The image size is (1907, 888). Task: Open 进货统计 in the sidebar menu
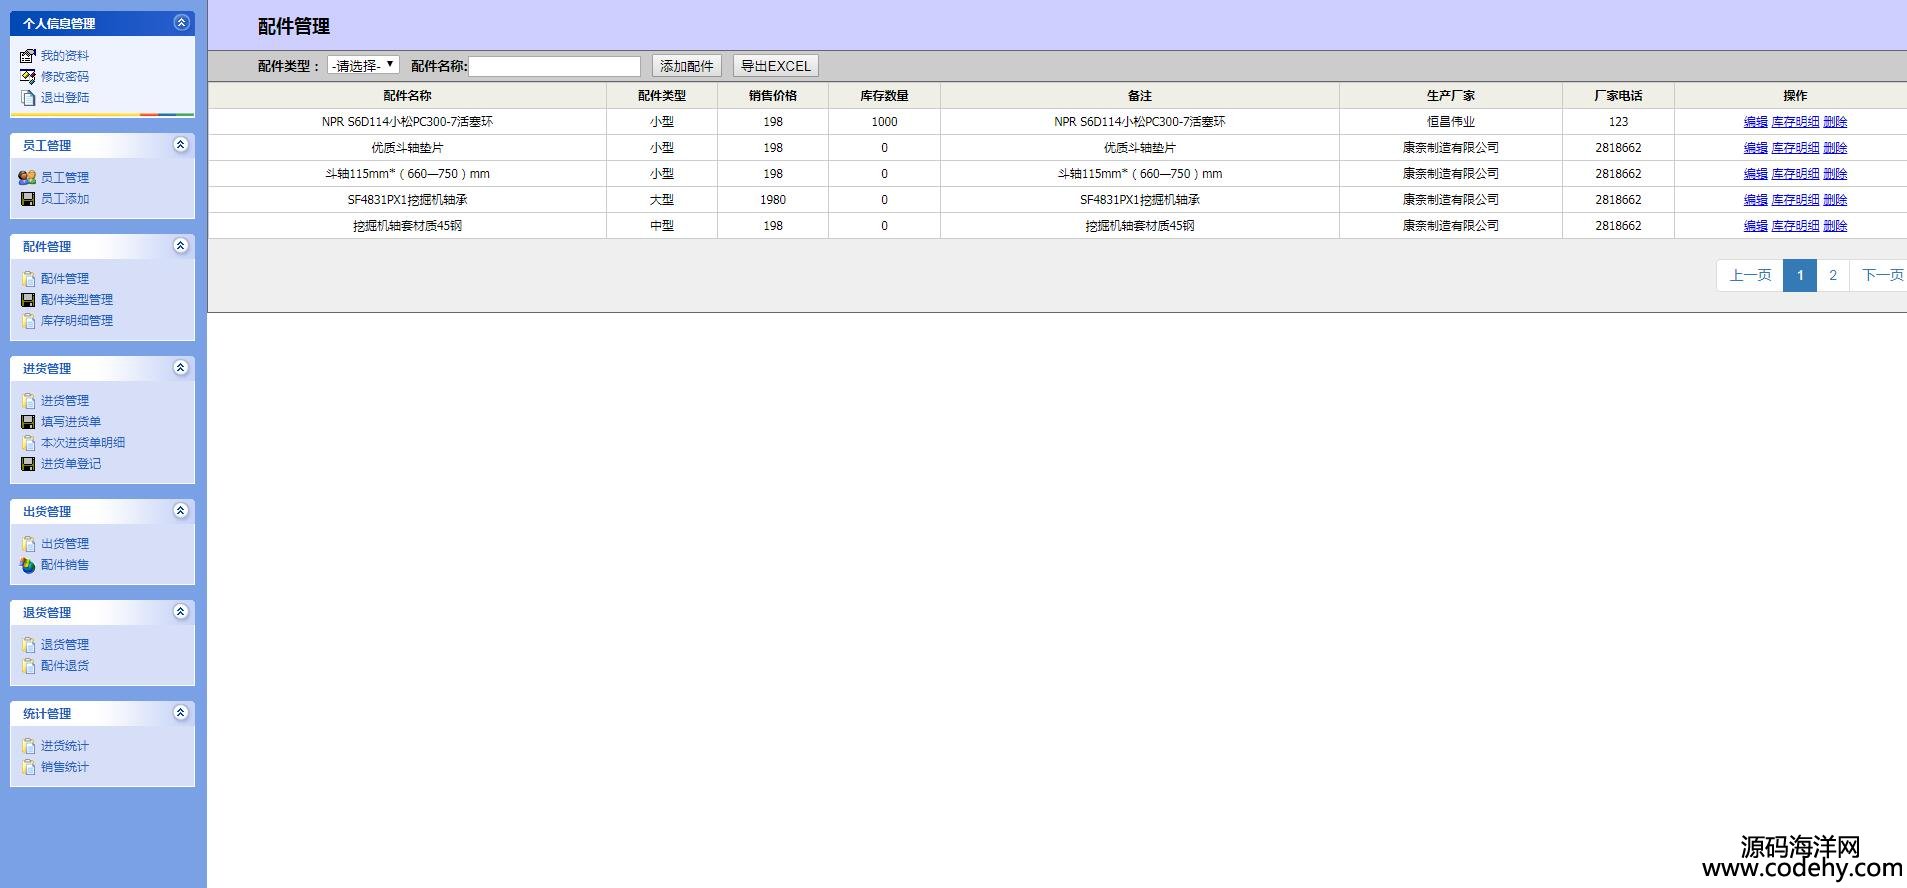coord(65,746)
